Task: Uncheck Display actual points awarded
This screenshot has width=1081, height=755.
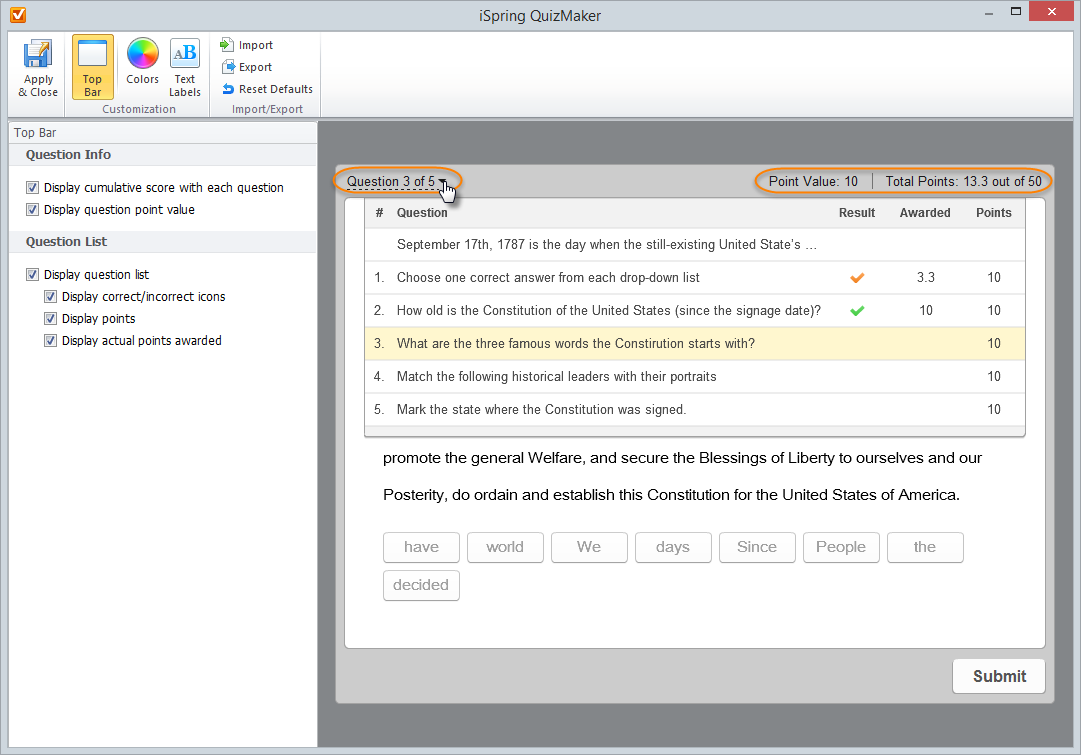Action: [51, 341]
